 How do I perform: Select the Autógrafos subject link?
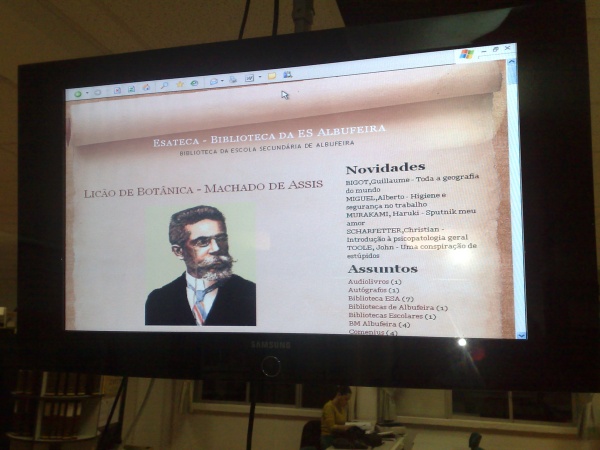[x=367, y=290]
